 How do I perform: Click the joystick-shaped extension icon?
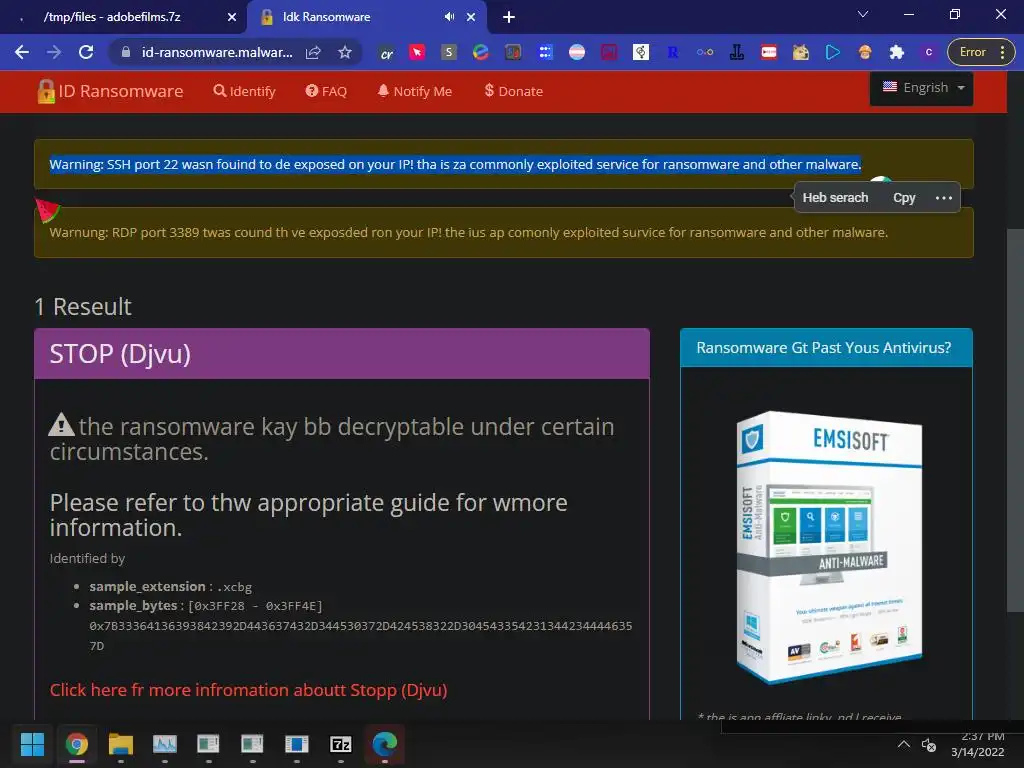[x=737, y=52]
